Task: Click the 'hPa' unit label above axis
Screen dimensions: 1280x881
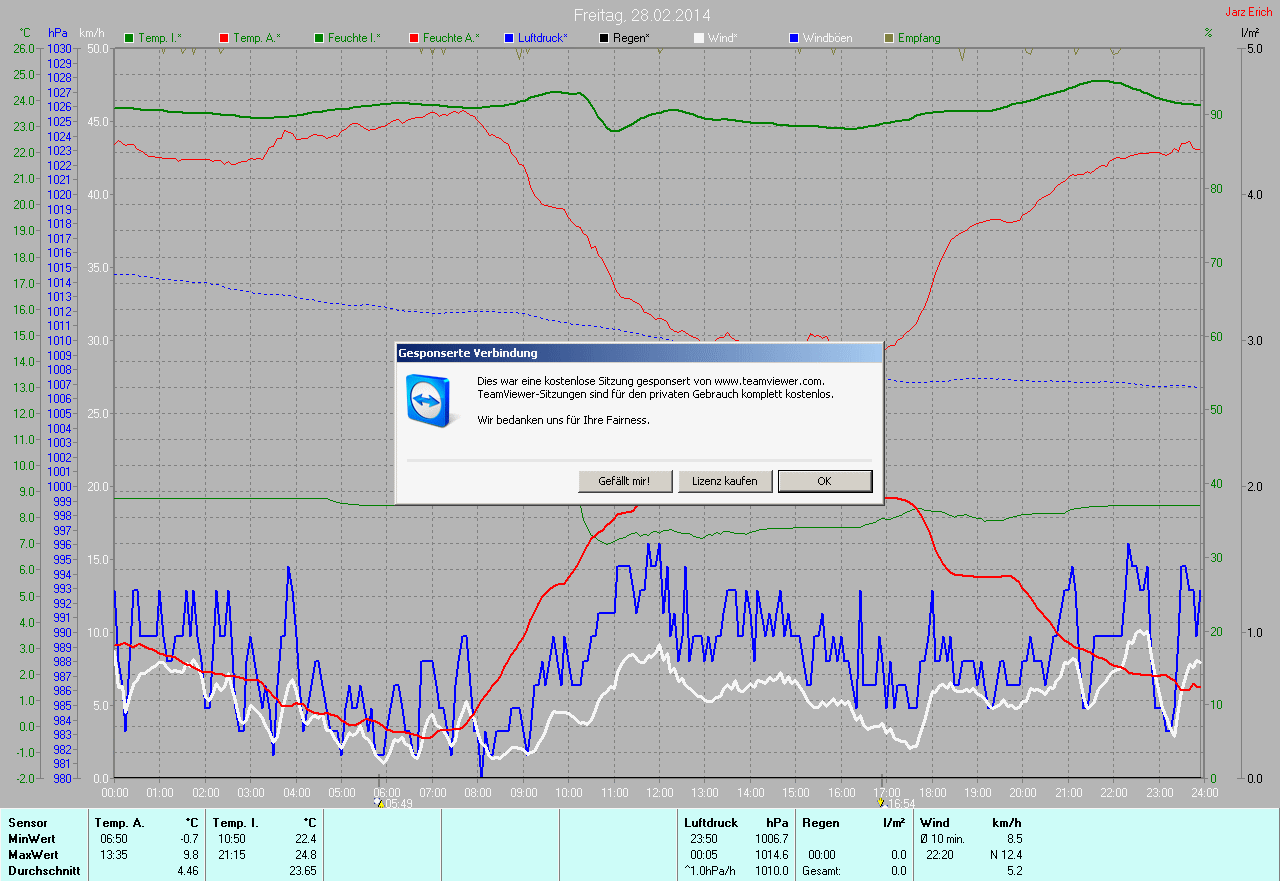Action: pyautogui.click(x=57, y=33)
